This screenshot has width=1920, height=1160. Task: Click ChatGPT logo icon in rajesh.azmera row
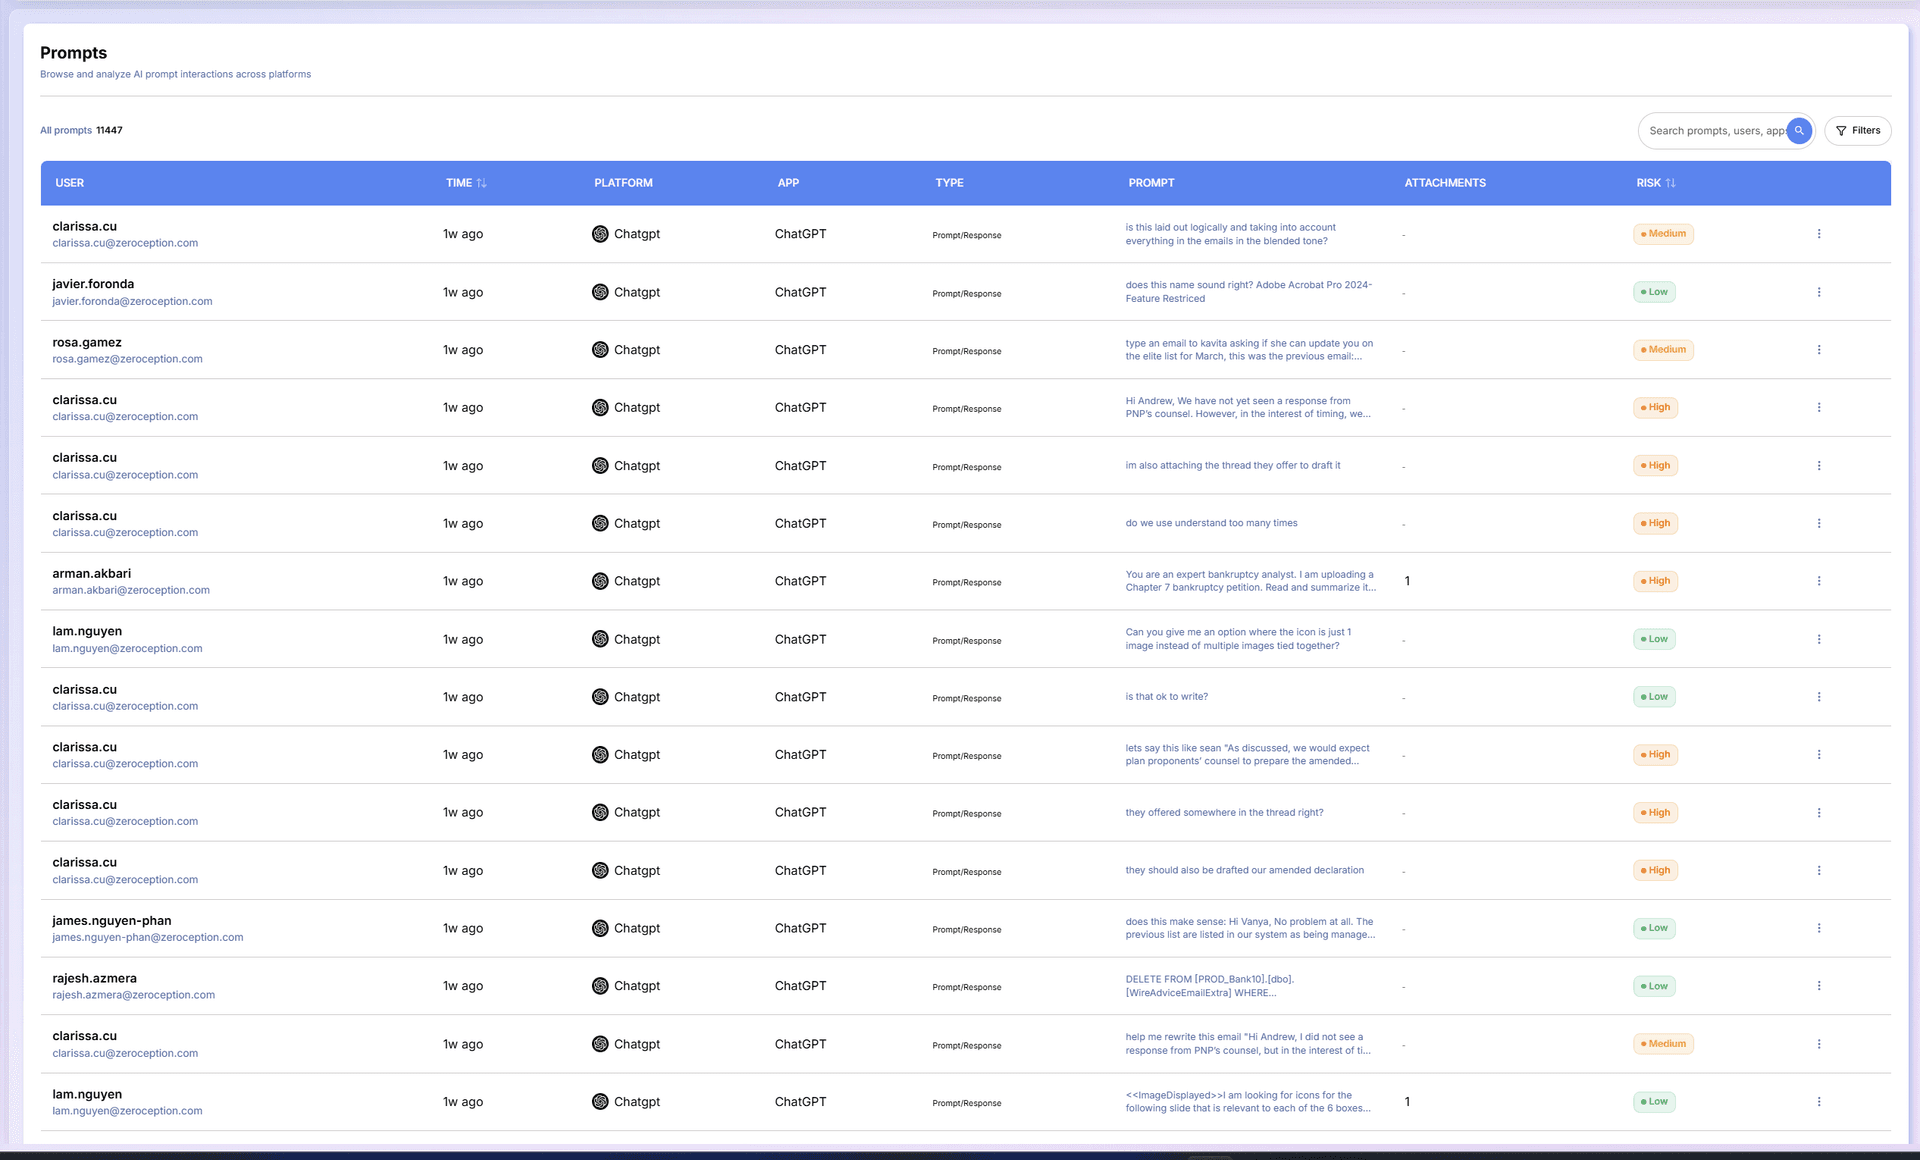(x=600, y=986)
